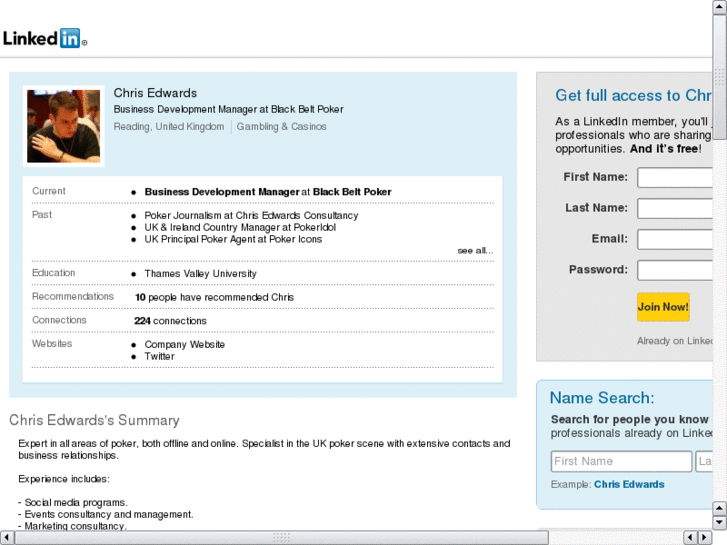Click the vertical scrollbar thumb
Image resolution: width=727 pixels, height=545 pixels.
[x=719, y=77]
